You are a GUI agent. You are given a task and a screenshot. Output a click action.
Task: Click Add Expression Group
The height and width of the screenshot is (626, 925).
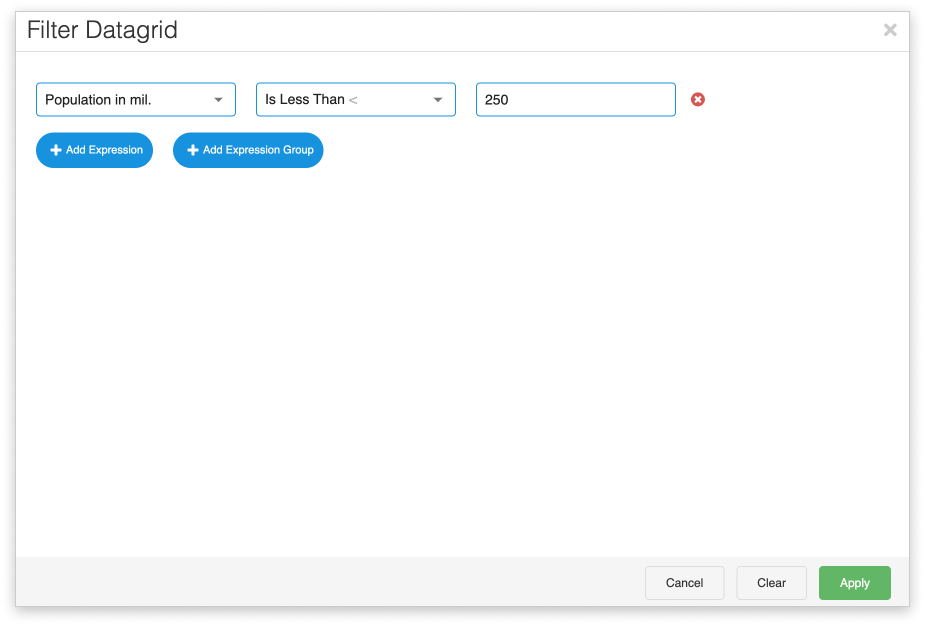click(248, 150)
